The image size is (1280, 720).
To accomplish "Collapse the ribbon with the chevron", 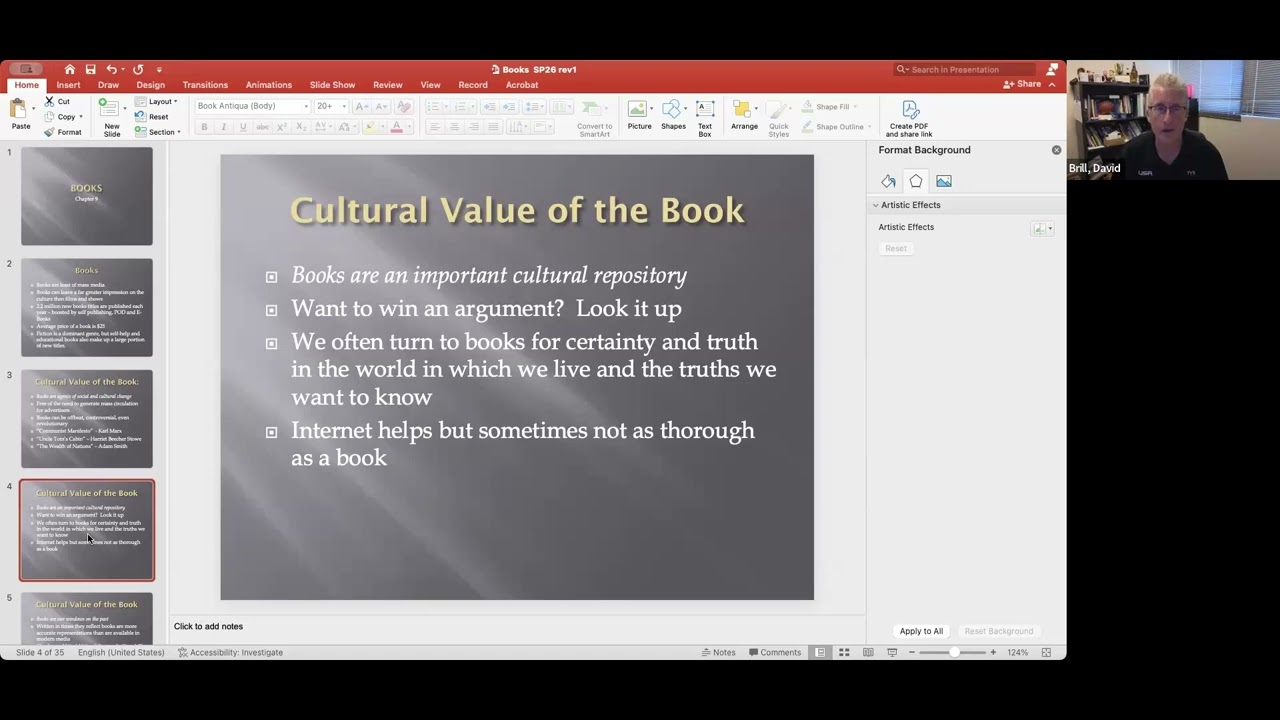I will (x=1052, y=85).
